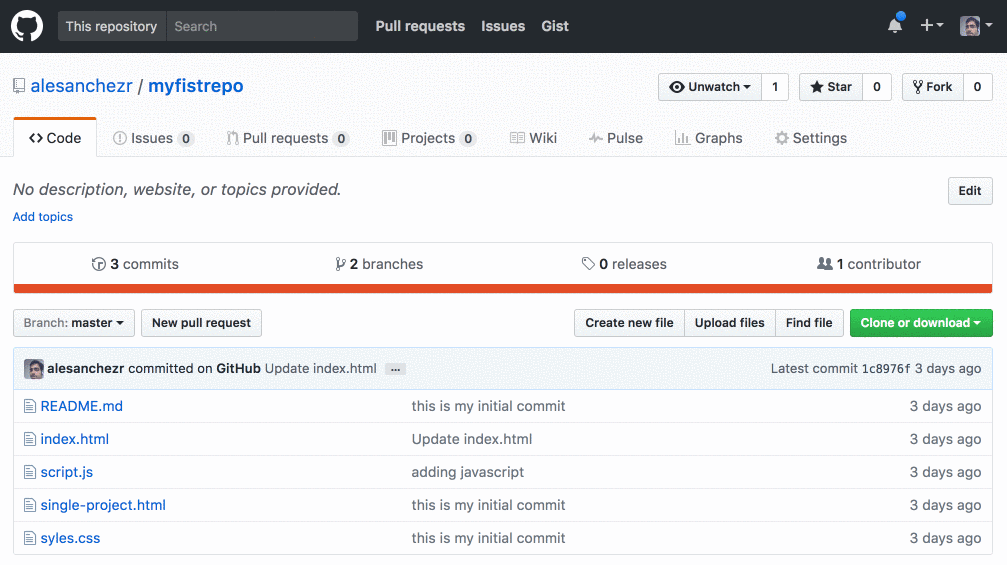Open Clone or download dropdown

[921, 323]
